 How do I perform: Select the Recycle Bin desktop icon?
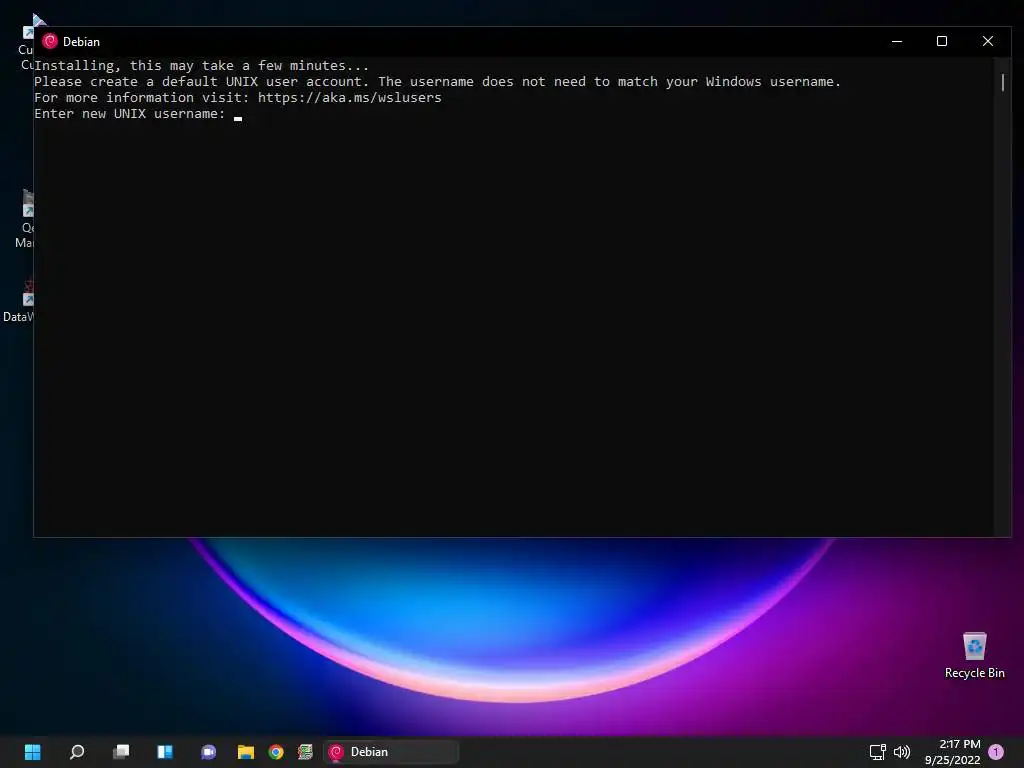pyautogui.click(x=974, y=655)
